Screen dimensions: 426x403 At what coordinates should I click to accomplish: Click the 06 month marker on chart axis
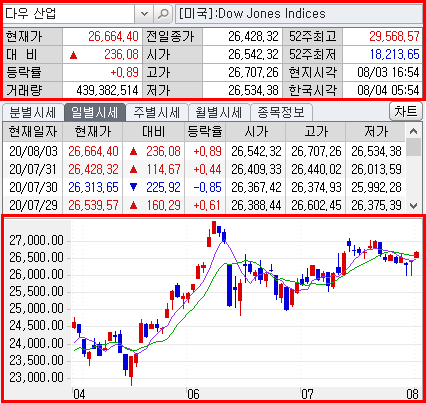pyautogui.click(x=193, y=394)
